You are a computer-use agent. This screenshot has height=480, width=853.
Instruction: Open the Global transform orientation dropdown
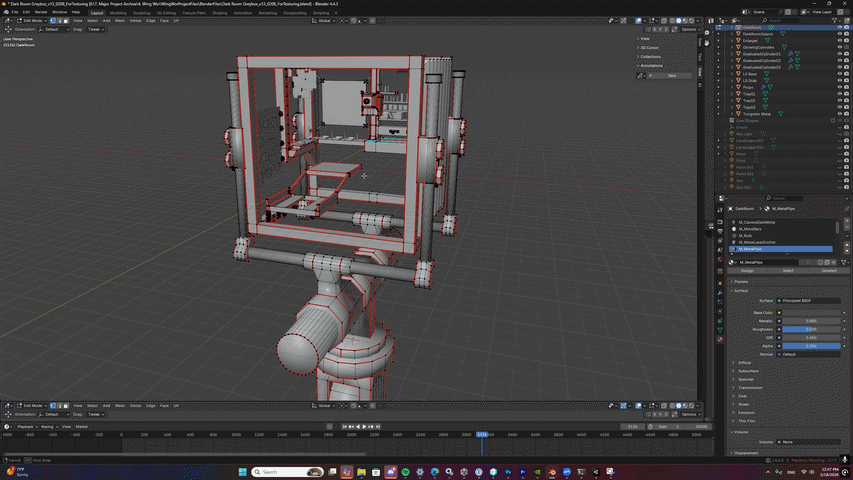click(x=324, y=21)
